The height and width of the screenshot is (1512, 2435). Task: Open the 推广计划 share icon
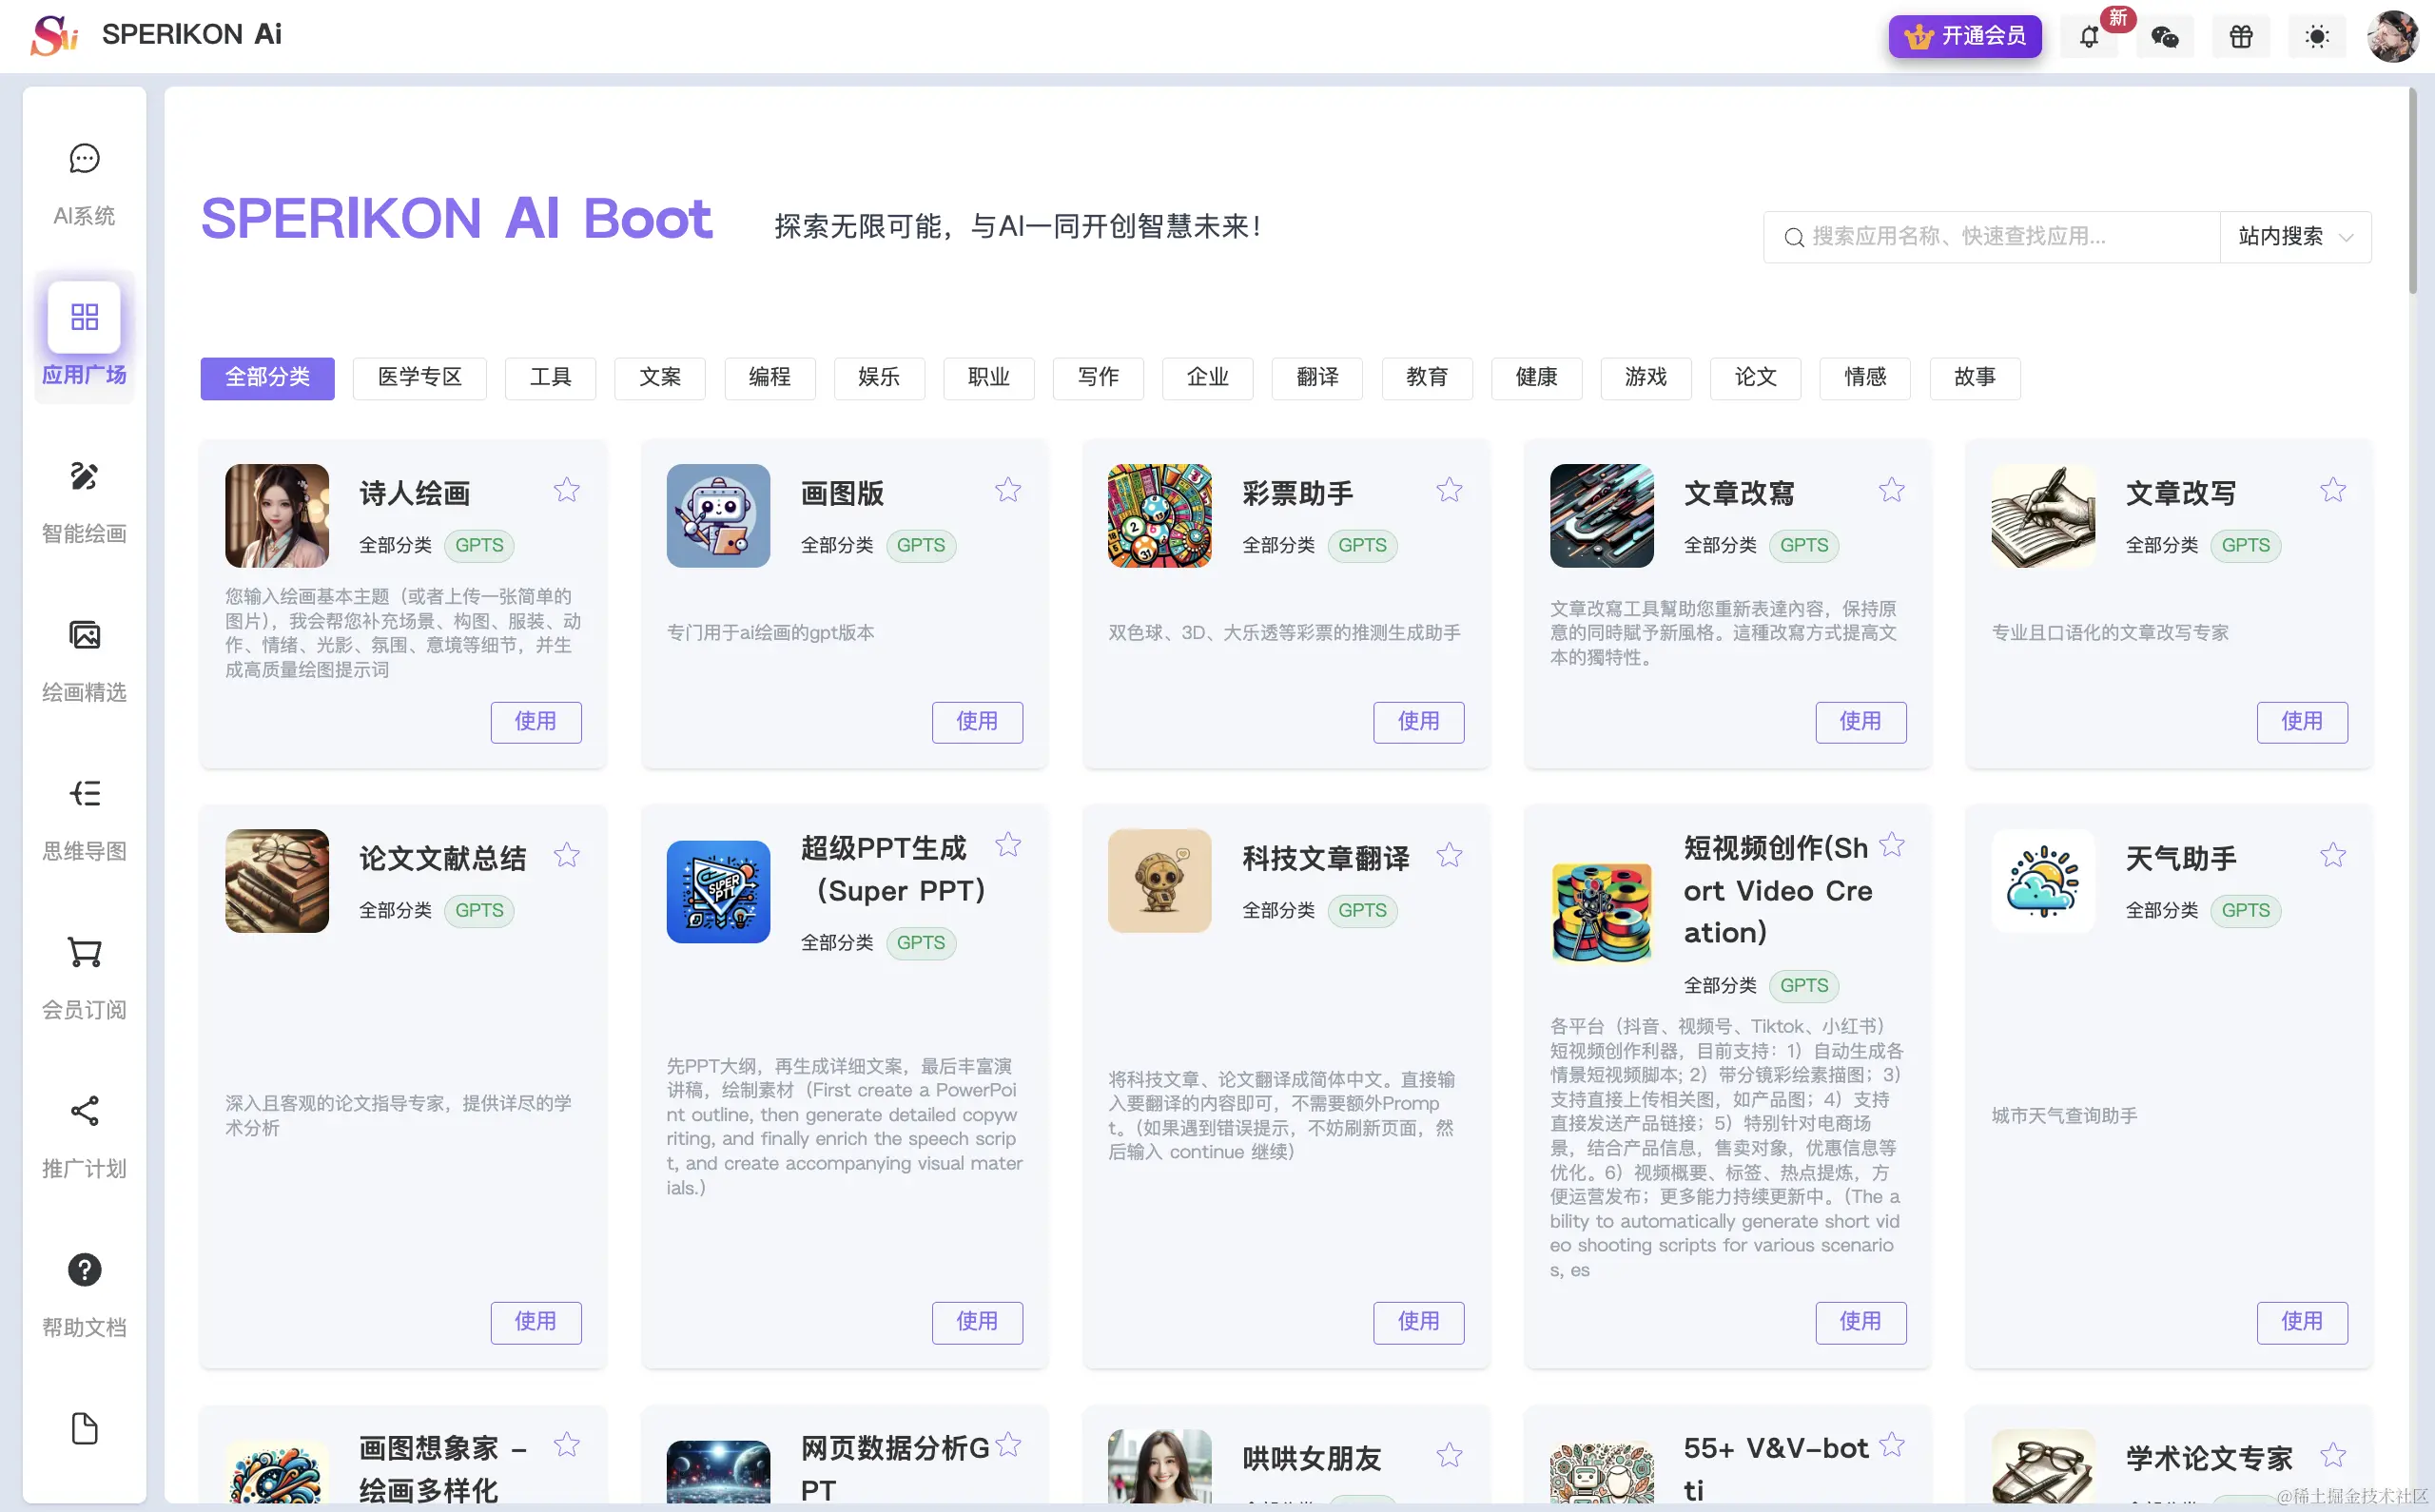click(84, 1111)
